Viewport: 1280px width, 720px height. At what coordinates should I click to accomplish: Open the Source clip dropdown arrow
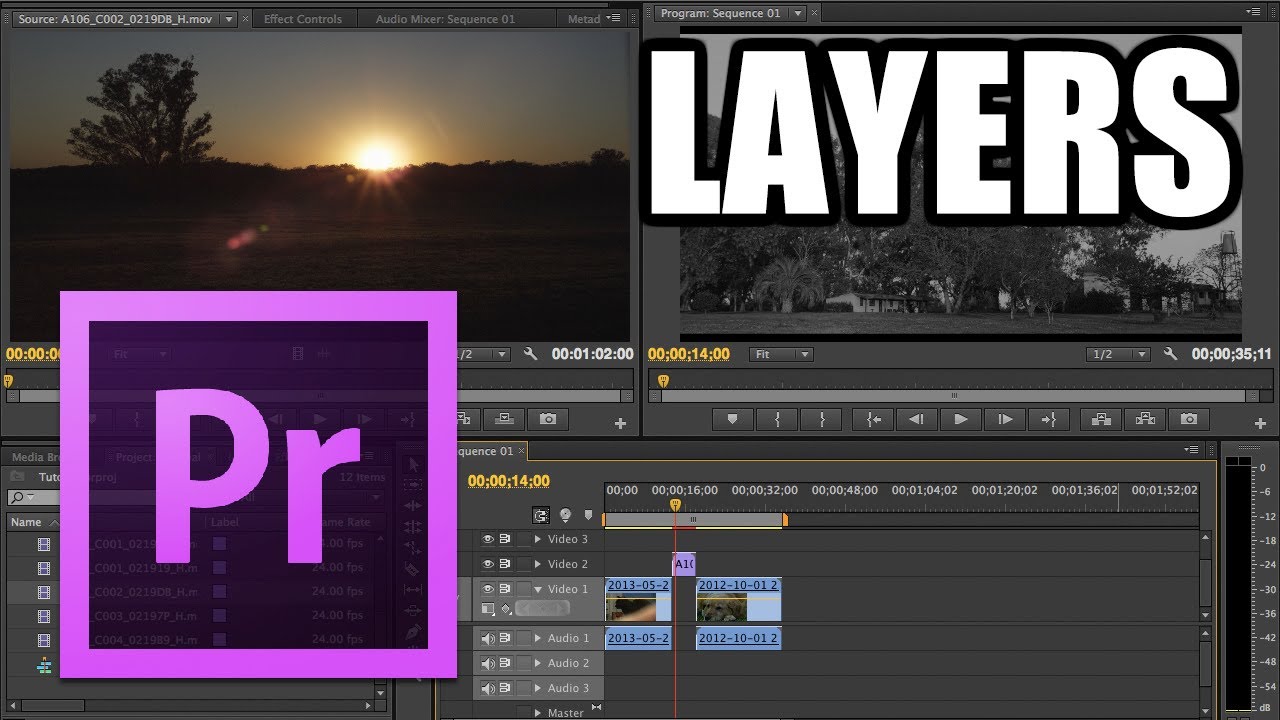point(229,19)
